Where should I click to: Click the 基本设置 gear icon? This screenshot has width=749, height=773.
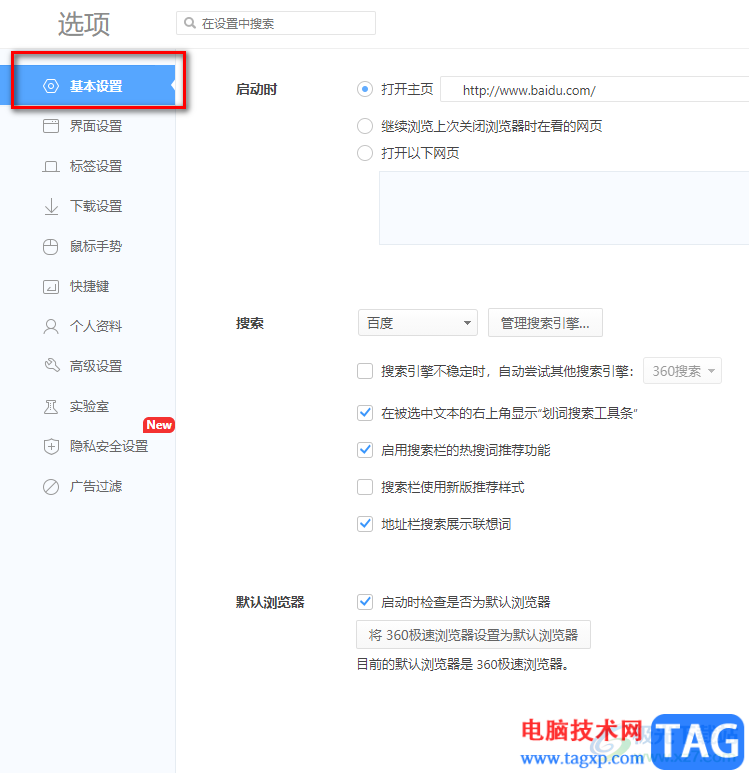pyautogui.click(x=51, y=86)
